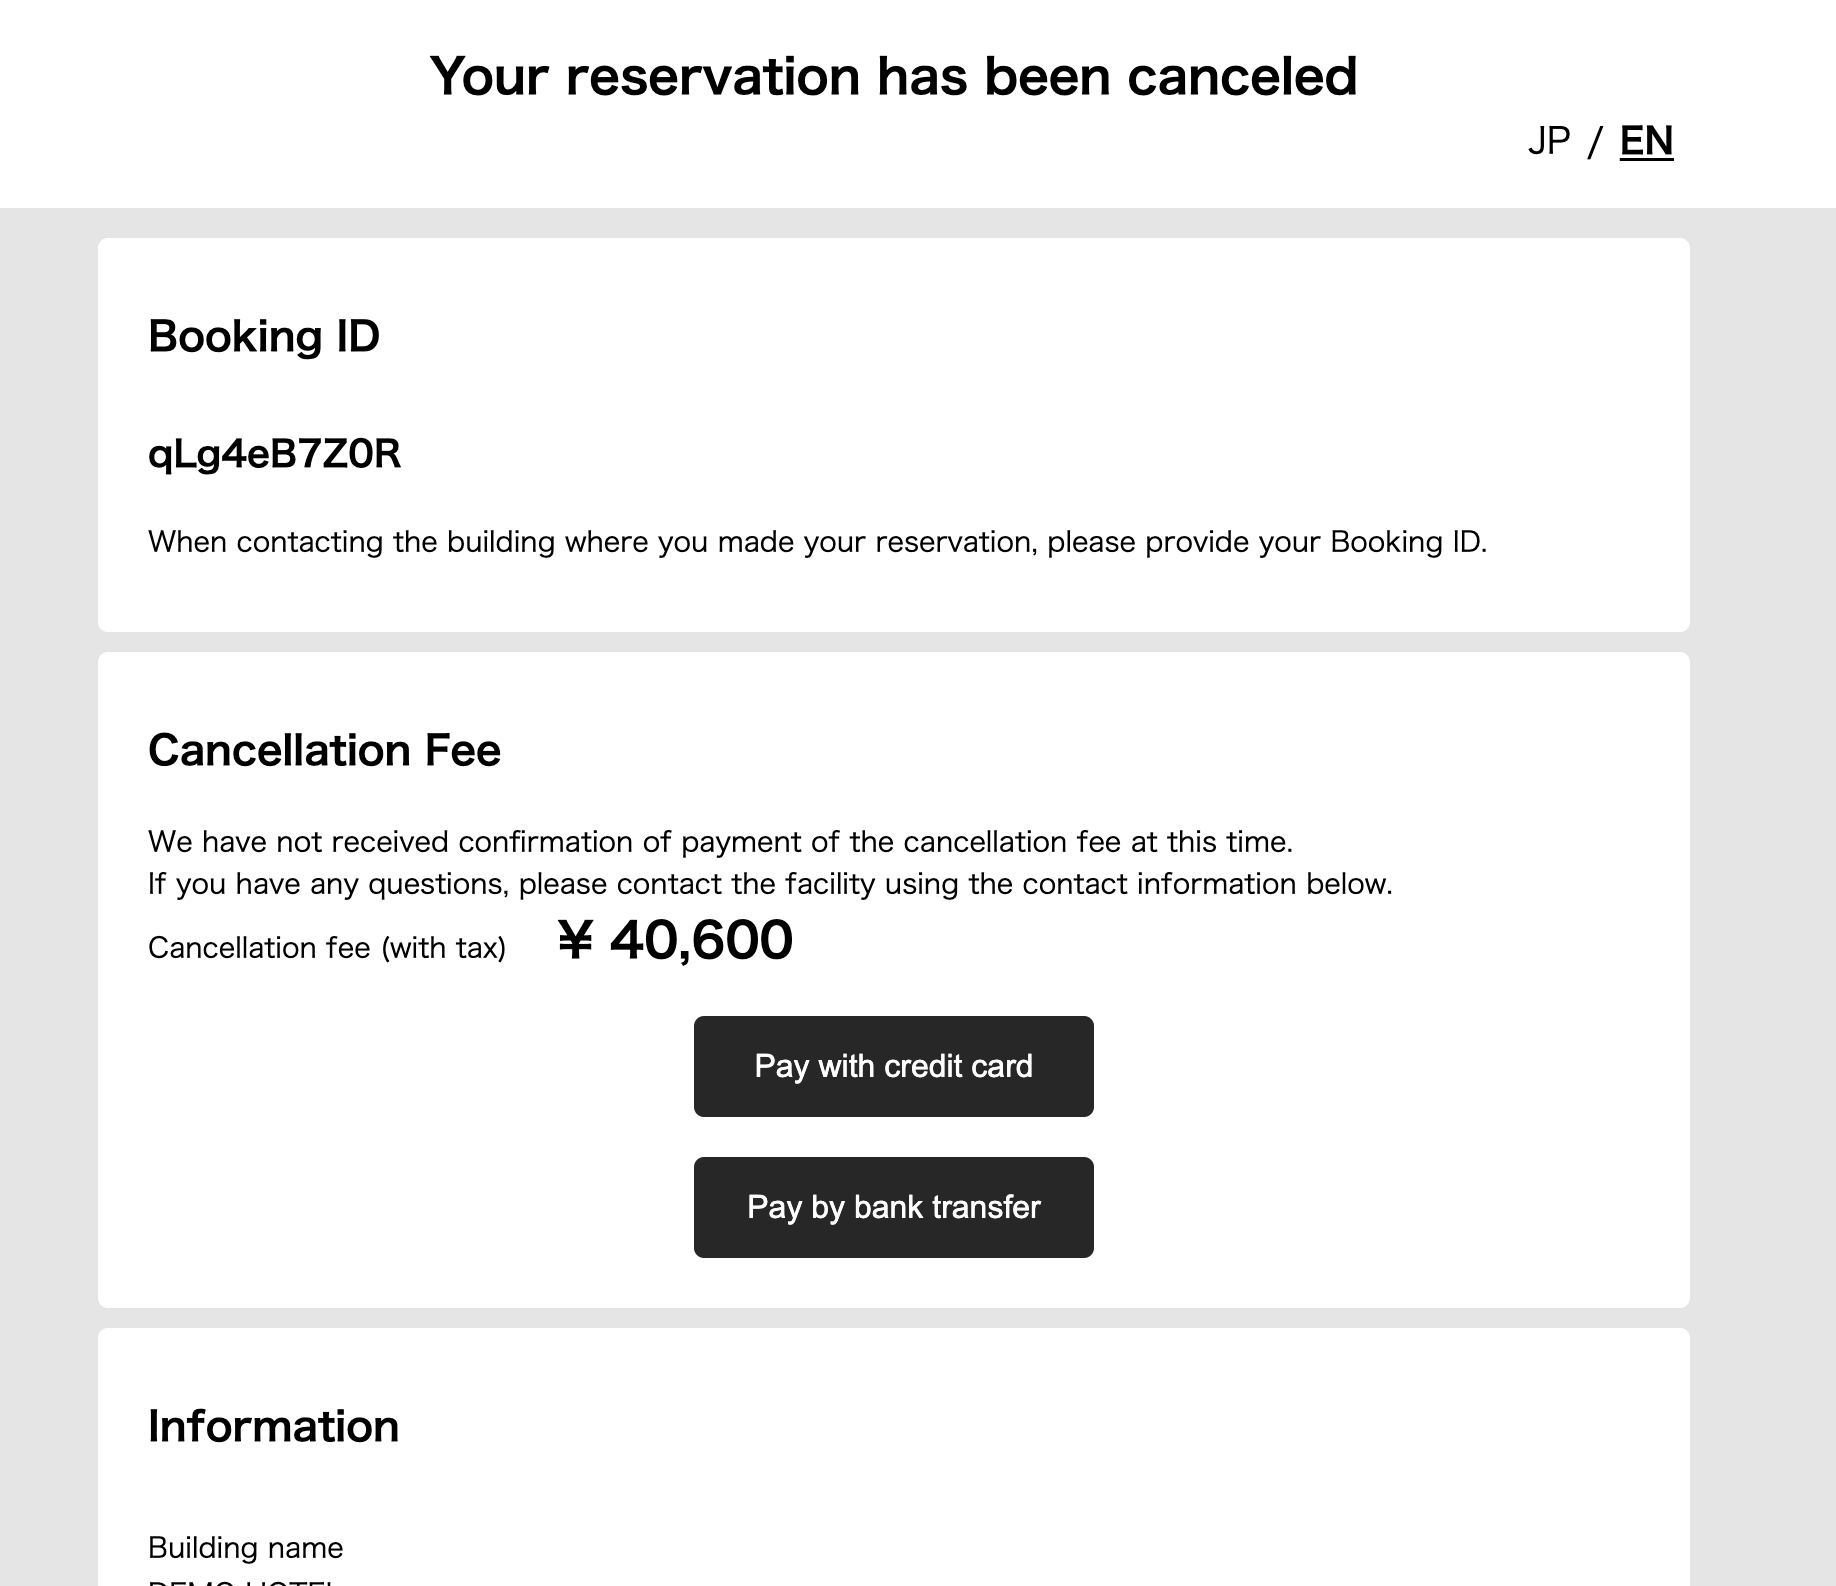
Task: Click the Booking ID heading
Action: (264, 336)
